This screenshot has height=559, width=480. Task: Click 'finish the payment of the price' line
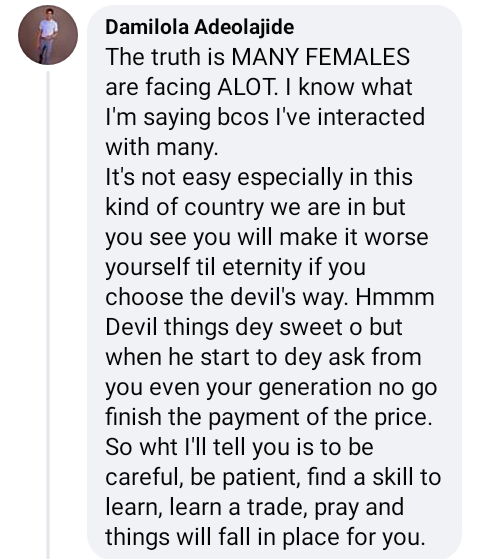(x=269, y=417)
